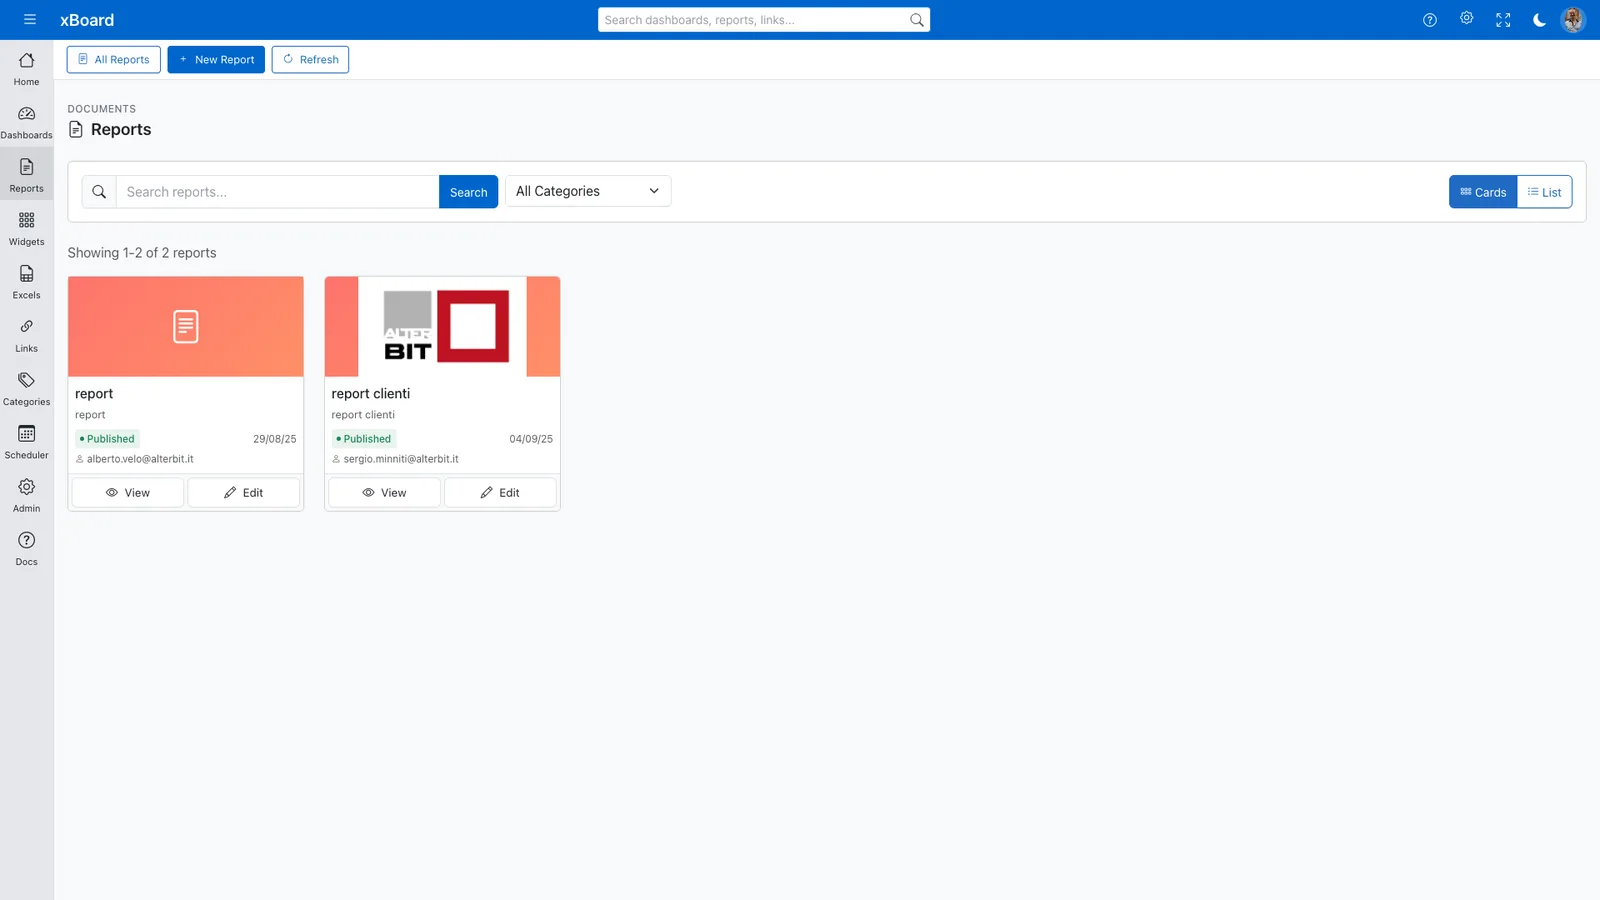Click magnifier icon in global search box
Viewport: 1600px width, 900px height.
(x=916, y=20)
